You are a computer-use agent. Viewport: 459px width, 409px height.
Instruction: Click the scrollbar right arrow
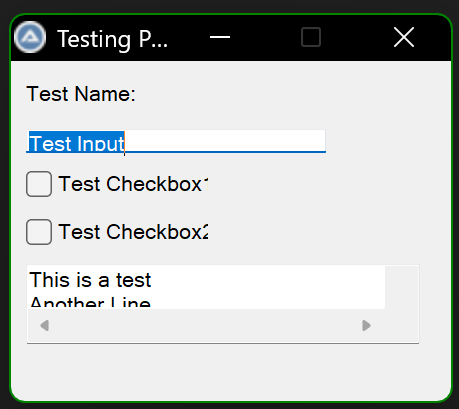tap(366, 326)
